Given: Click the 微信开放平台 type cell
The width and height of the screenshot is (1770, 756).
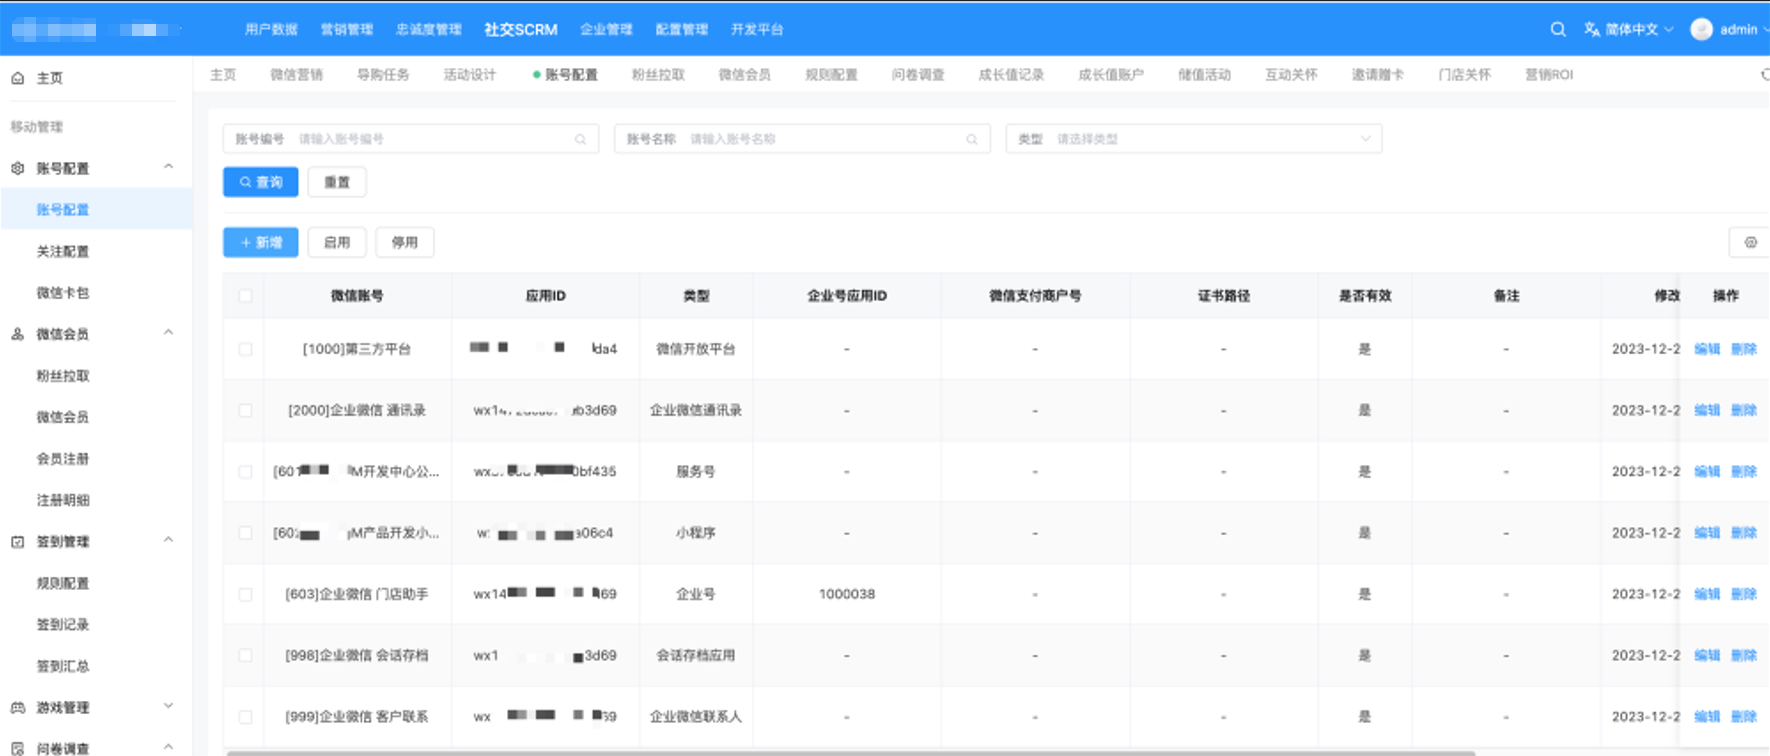Looking at the screenshot, I should tap(696, 349).
